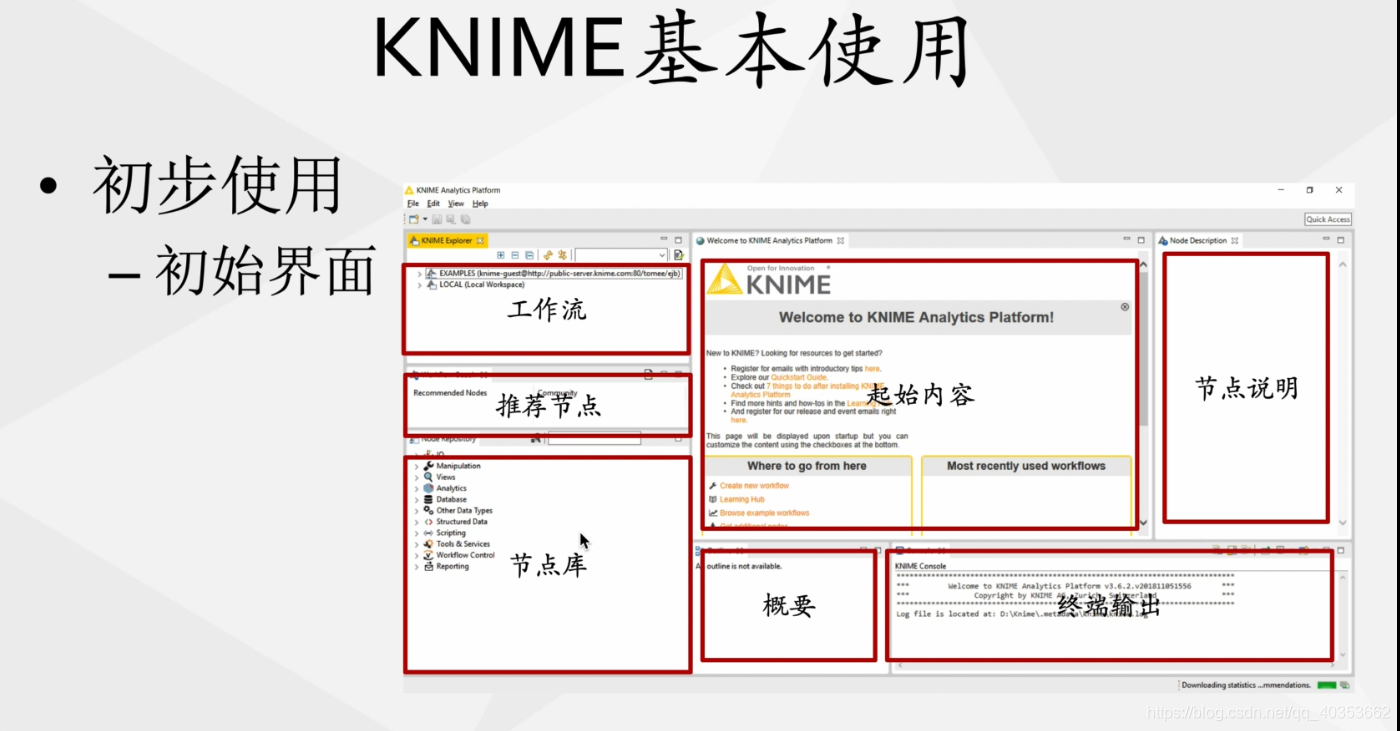1400x731 pixels.
Task: Expand the EXAMPLES server tree node
Action: pyautogui.click(x=419, y=273)
